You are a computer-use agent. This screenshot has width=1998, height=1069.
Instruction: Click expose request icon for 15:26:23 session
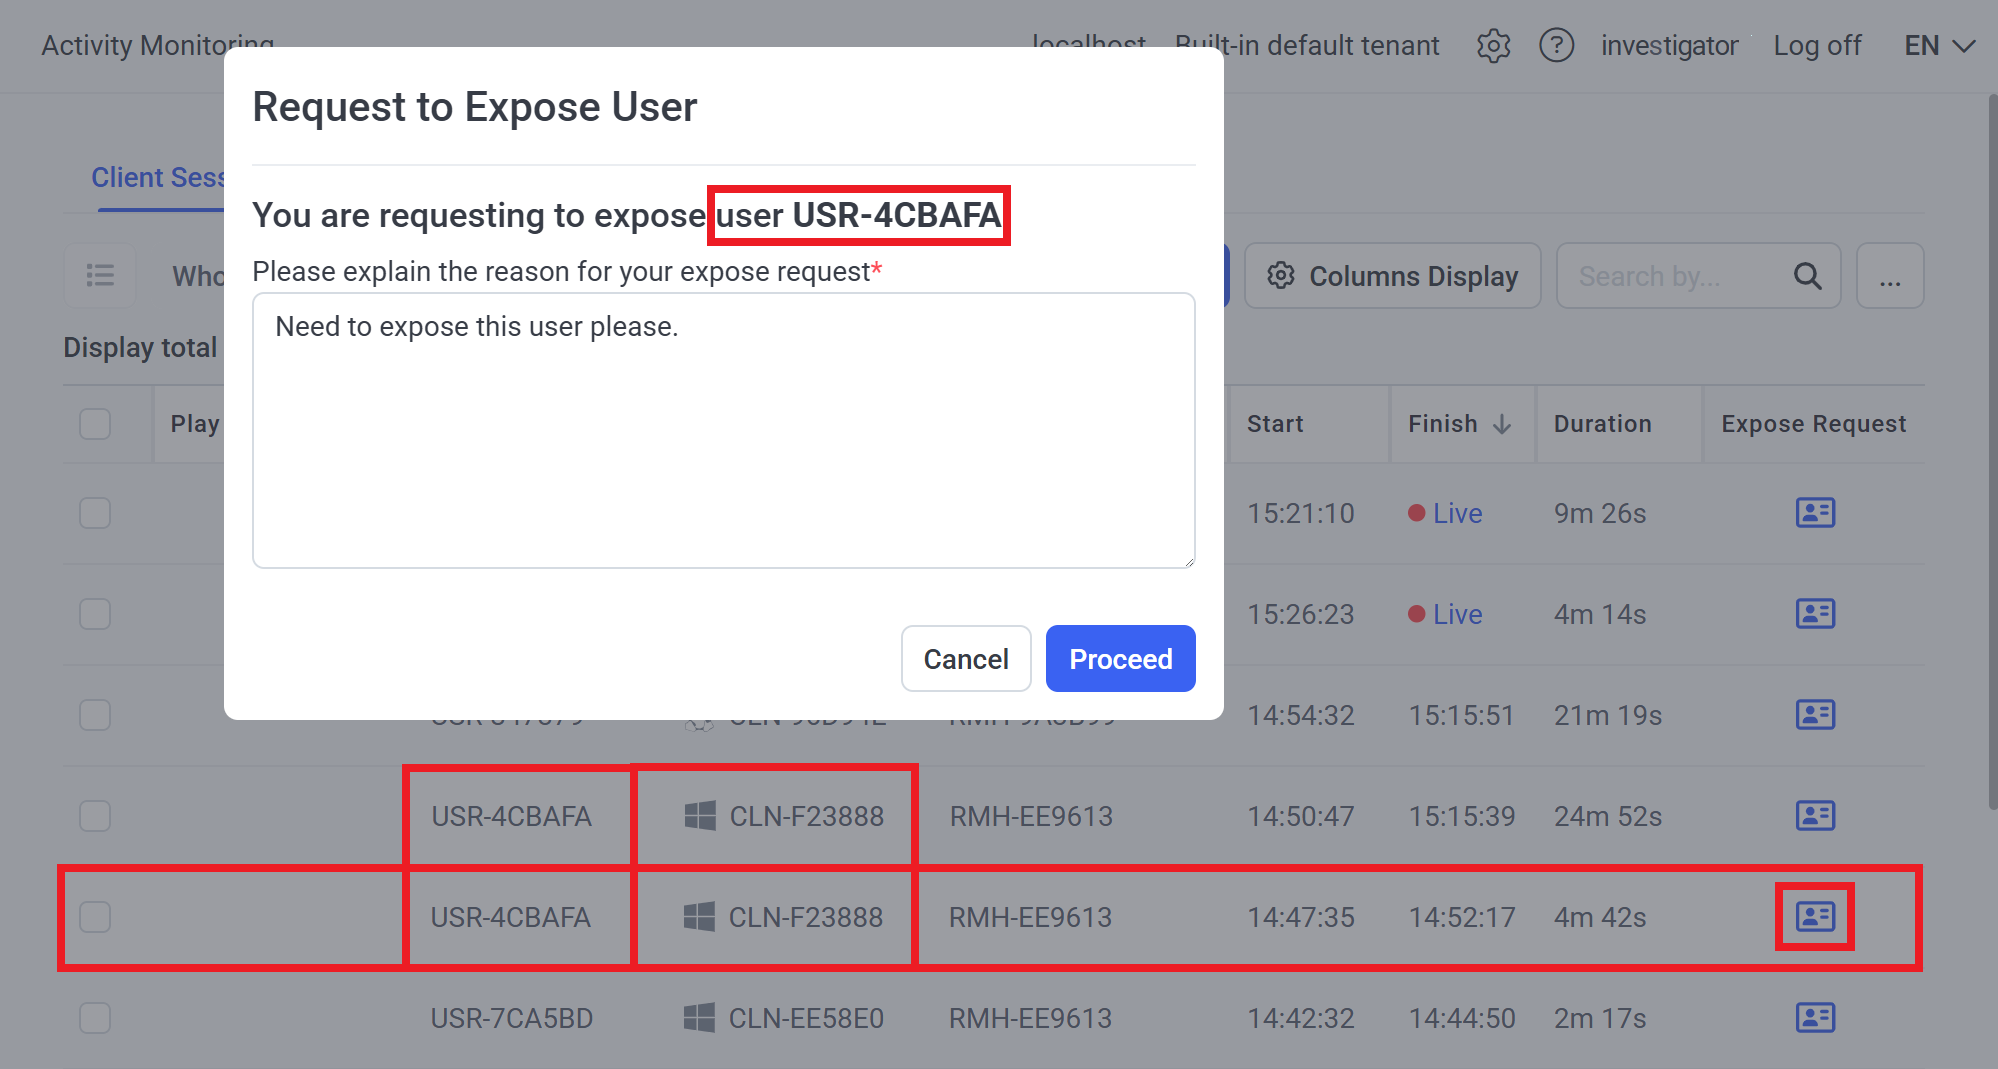pyautogui.click(x=1814, y=614)
